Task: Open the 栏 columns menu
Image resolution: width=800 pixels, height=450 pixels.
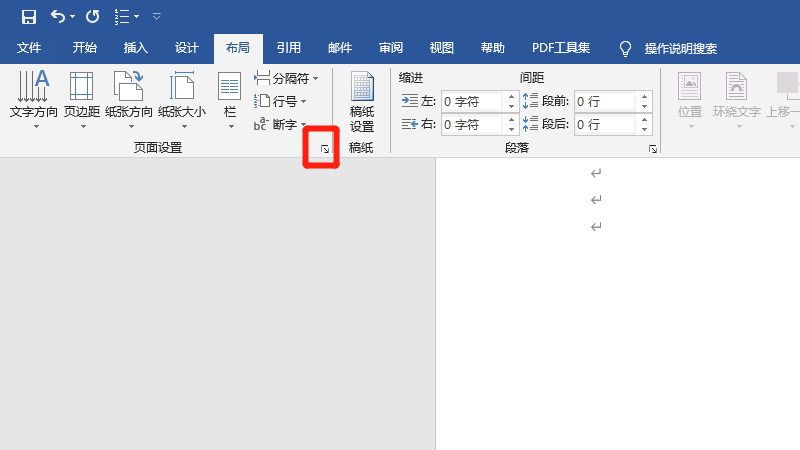Action: click(230, 99)
